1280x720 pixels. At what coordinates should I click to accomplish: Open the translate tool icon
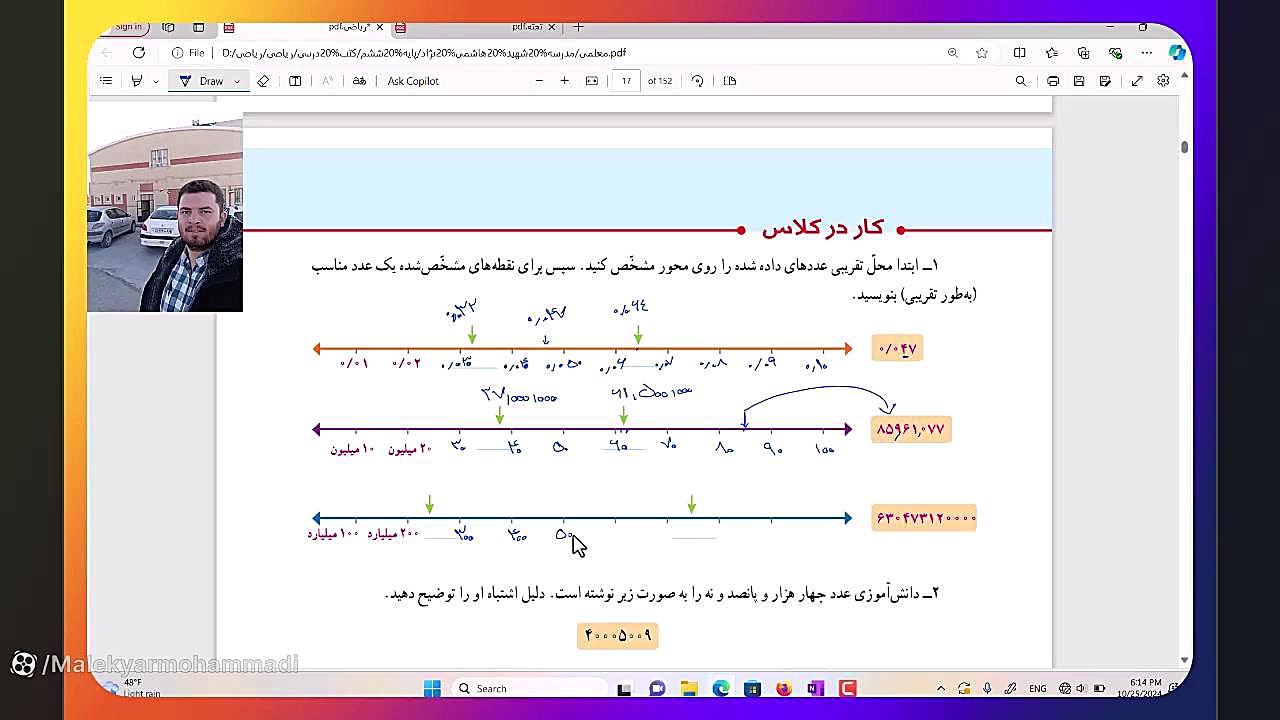click(x=360, y=81)
